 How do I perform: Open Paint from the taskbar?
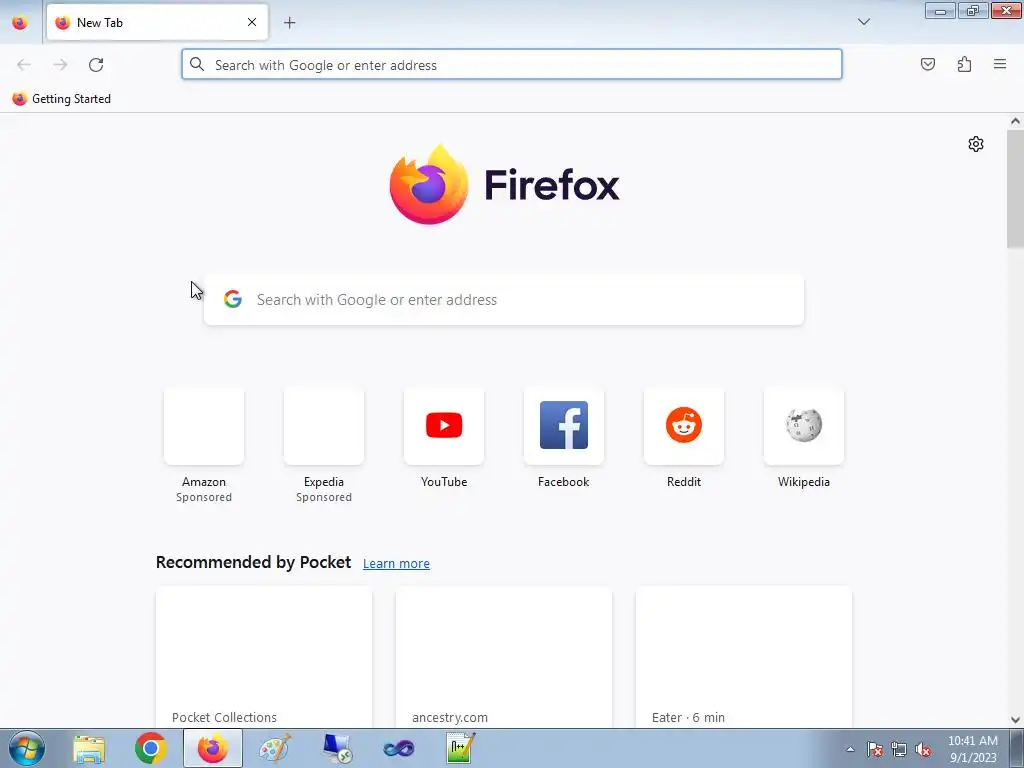coord(275,748)
